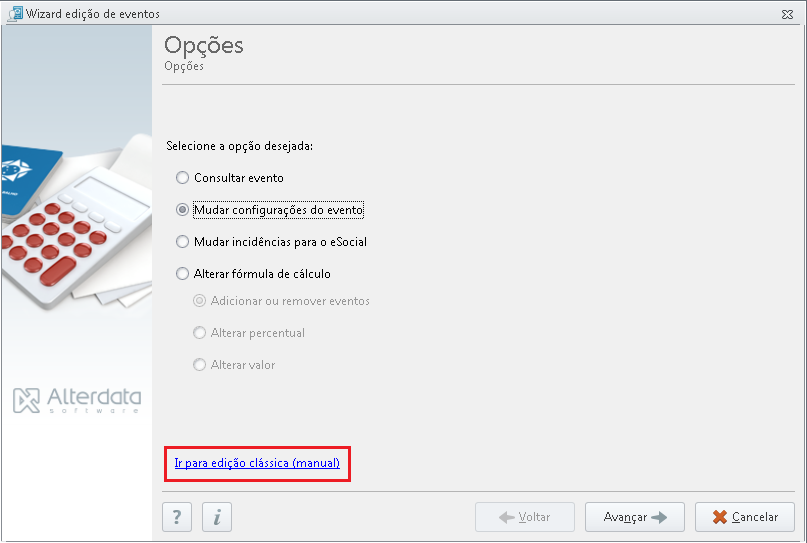807x543 pixels.
Task: Click the Alterdata software logo
Action: click(77, 400)
